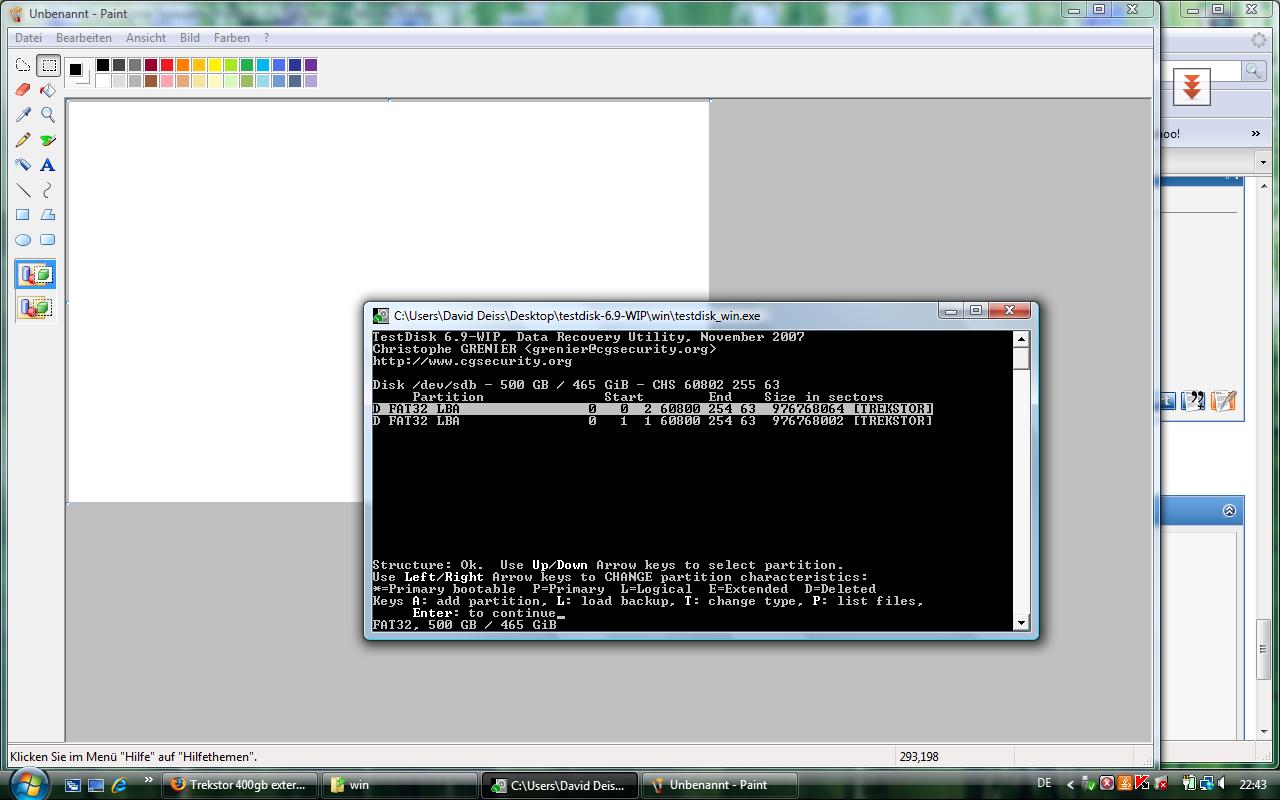Click the foreground/background color indicator box

pos(78,72)
